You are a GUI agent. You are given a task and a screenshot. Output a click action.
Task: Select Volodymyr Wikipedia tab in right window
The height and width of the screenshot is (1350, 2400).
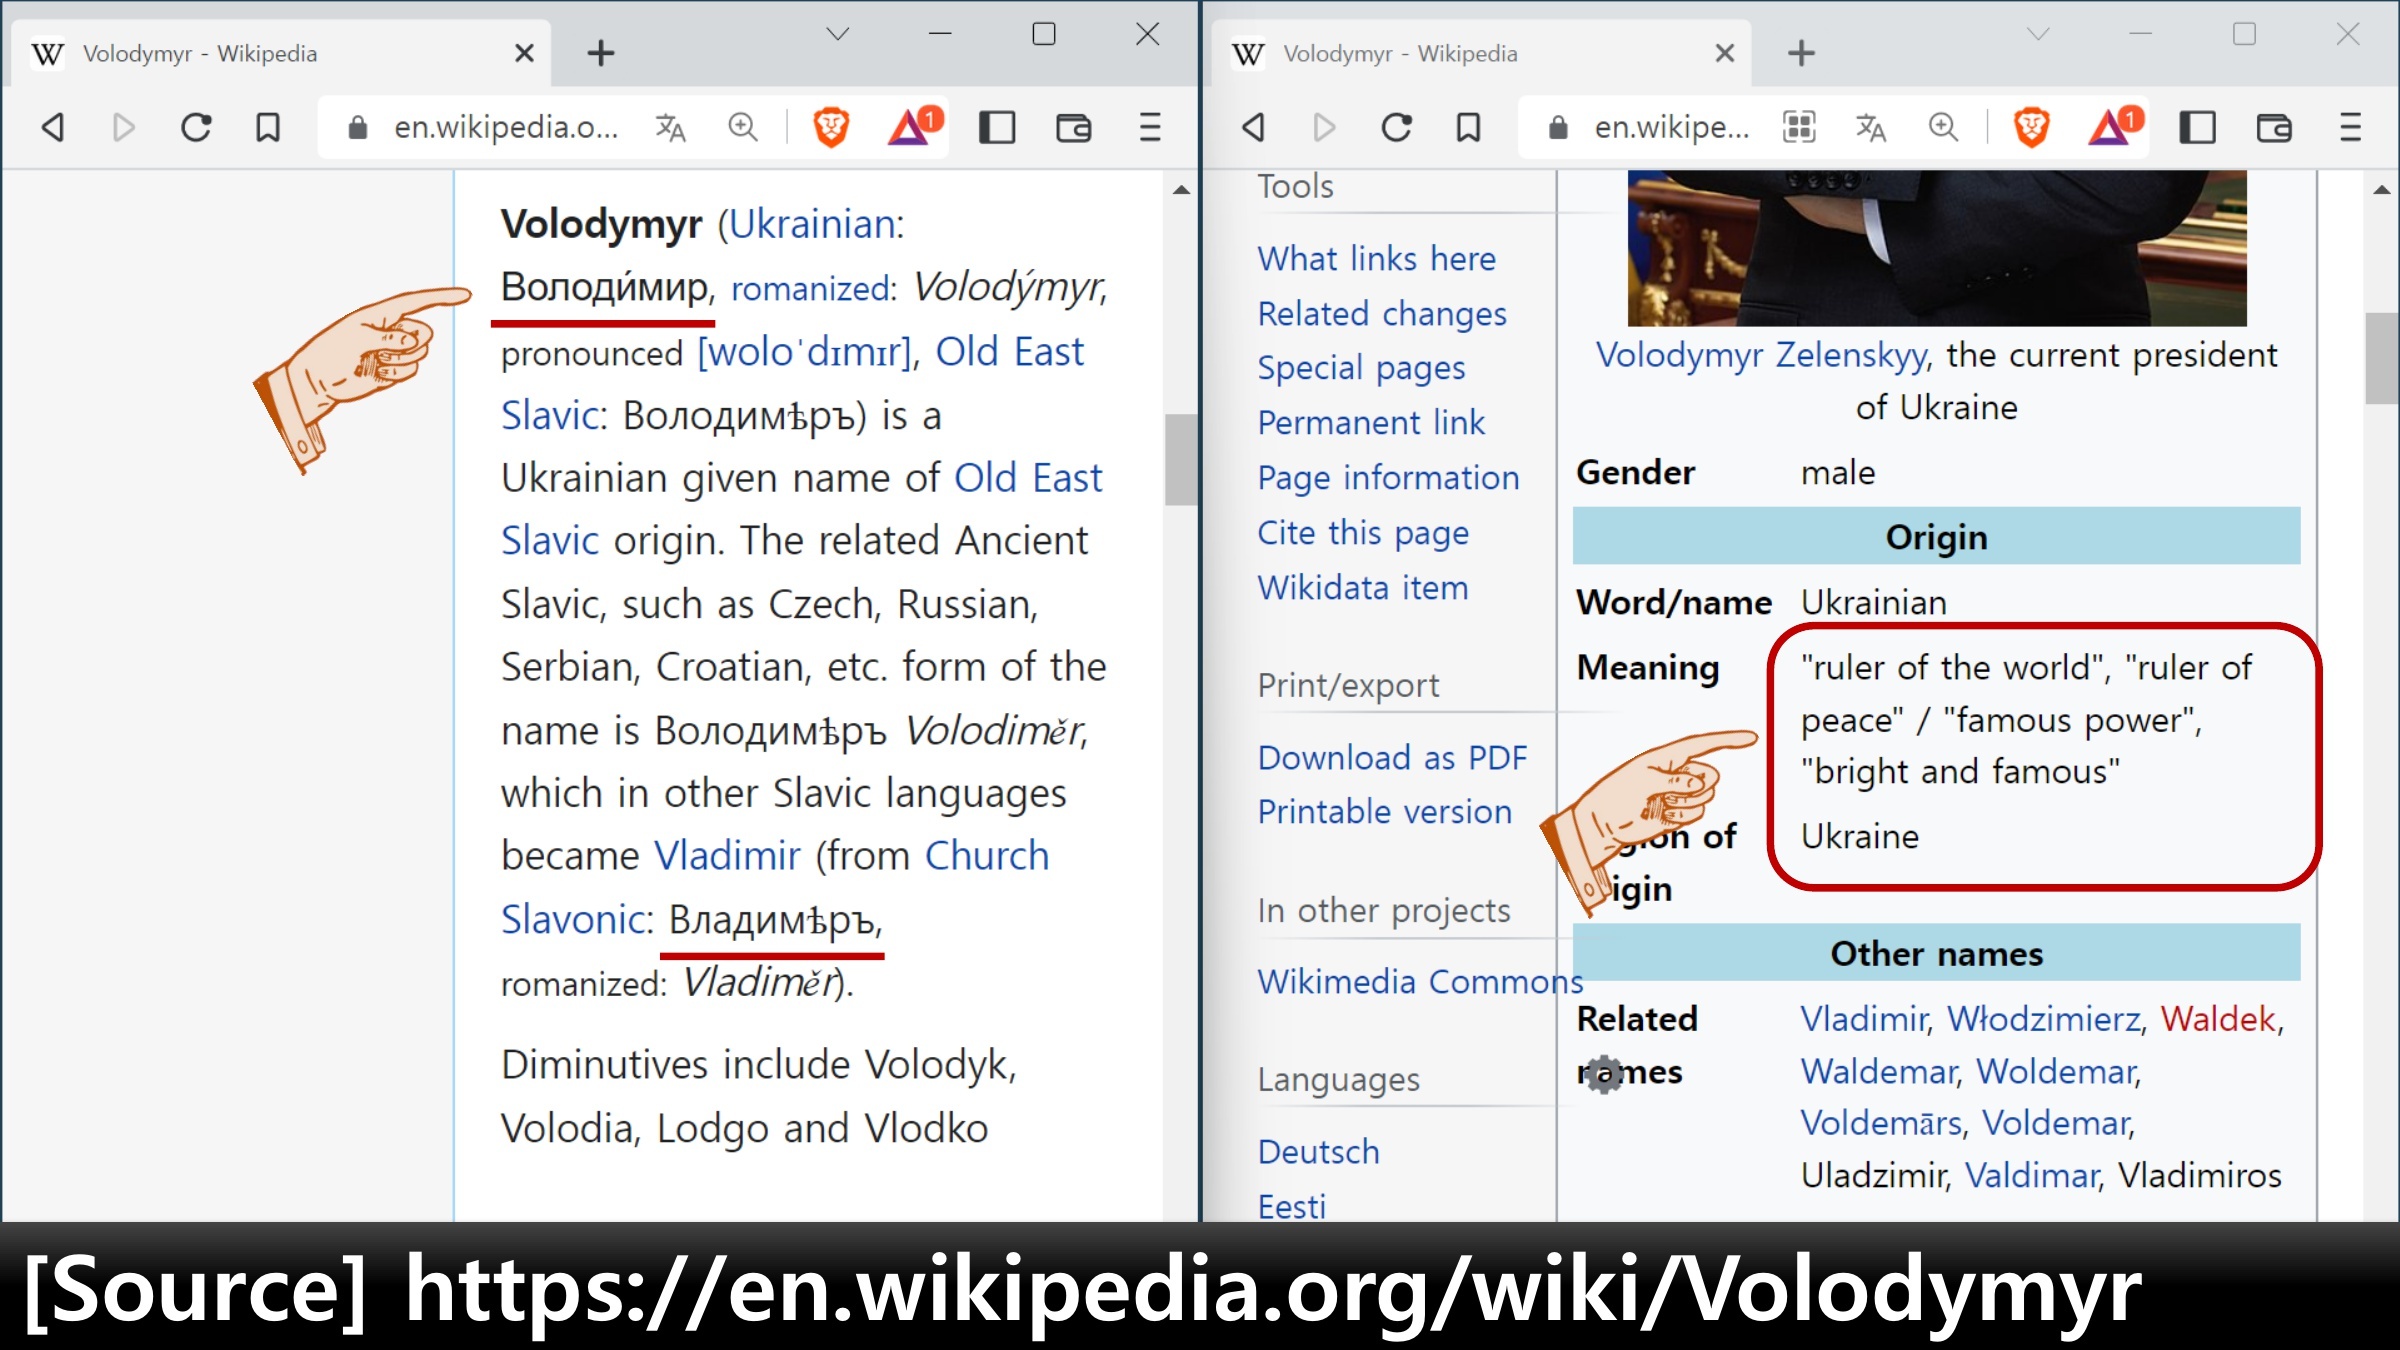[1400, 54]
